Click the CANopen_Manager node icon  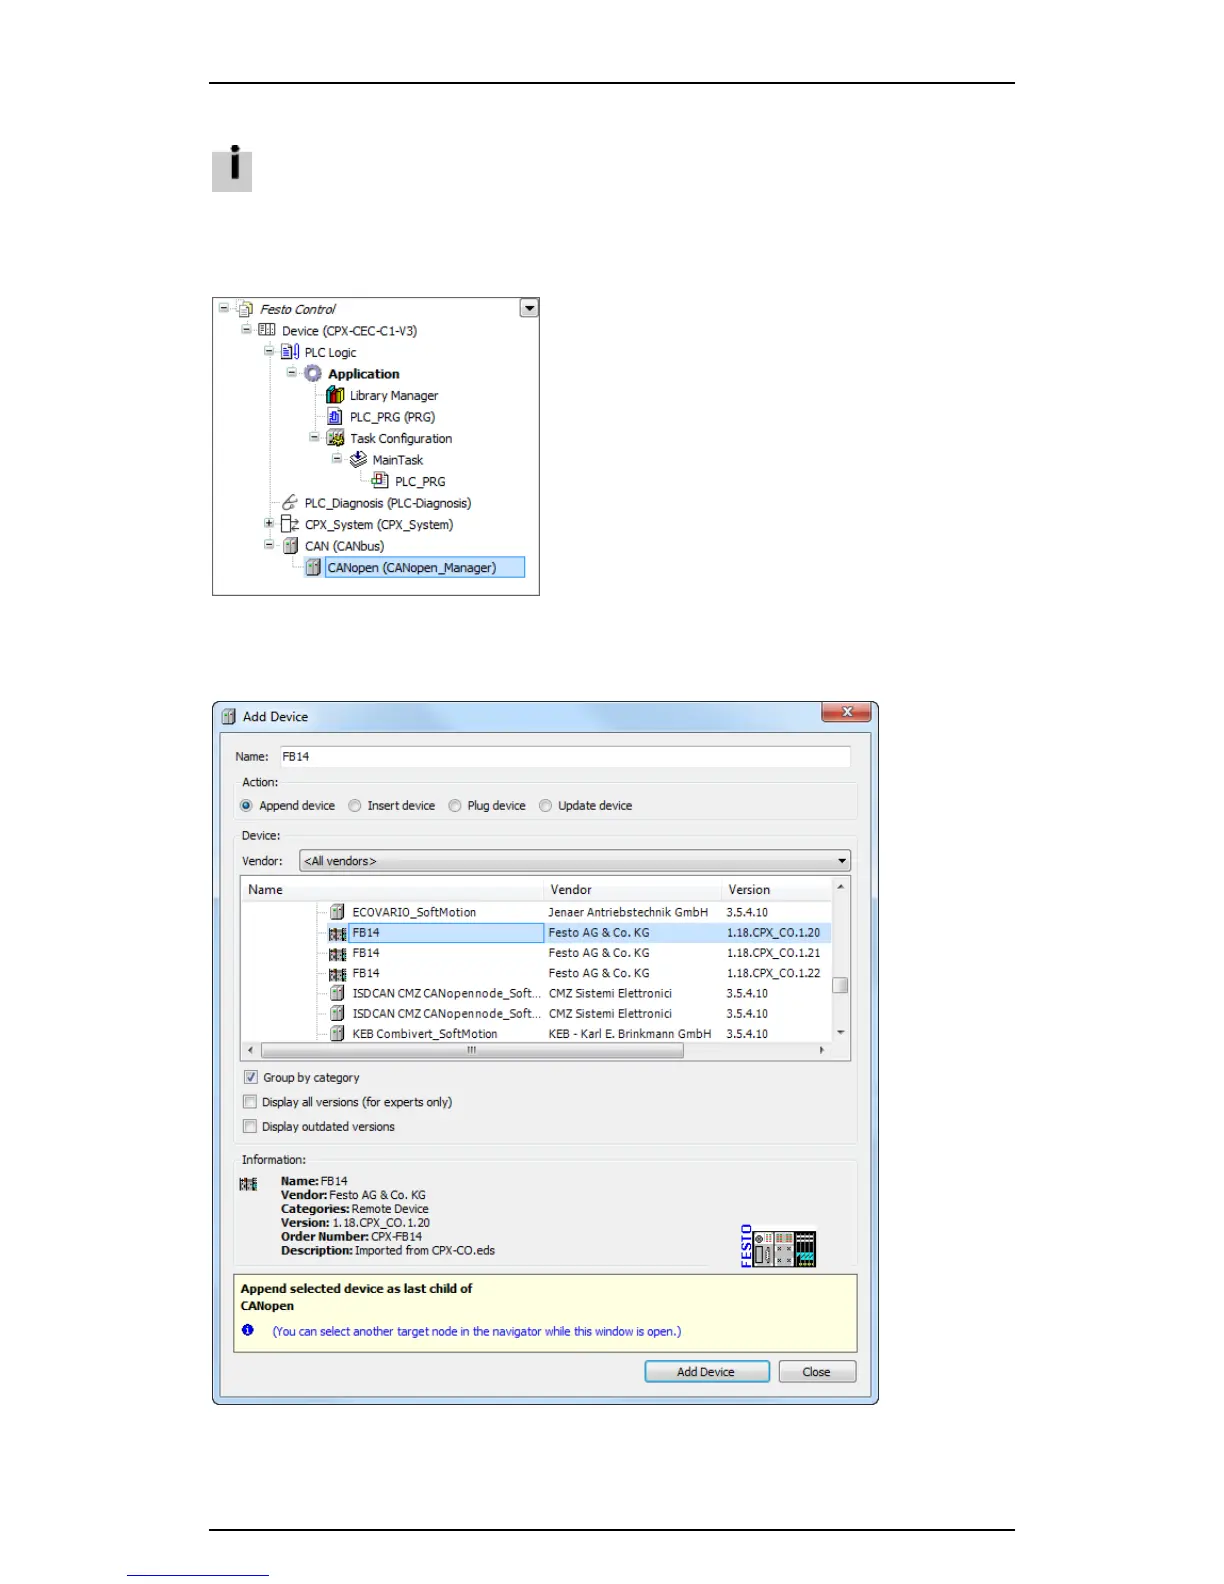point(313,567)
